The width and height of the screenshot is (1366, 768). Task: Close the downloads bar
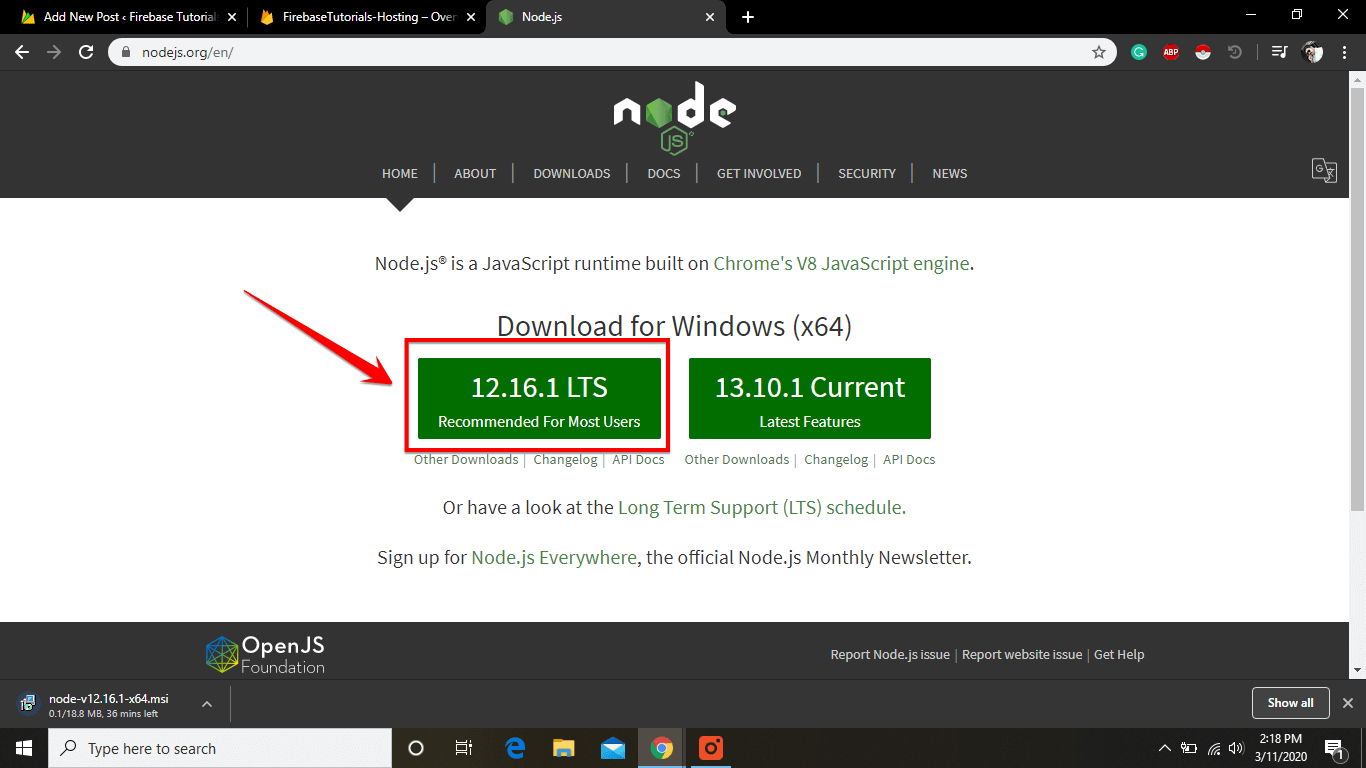[x=1348, y=703]
